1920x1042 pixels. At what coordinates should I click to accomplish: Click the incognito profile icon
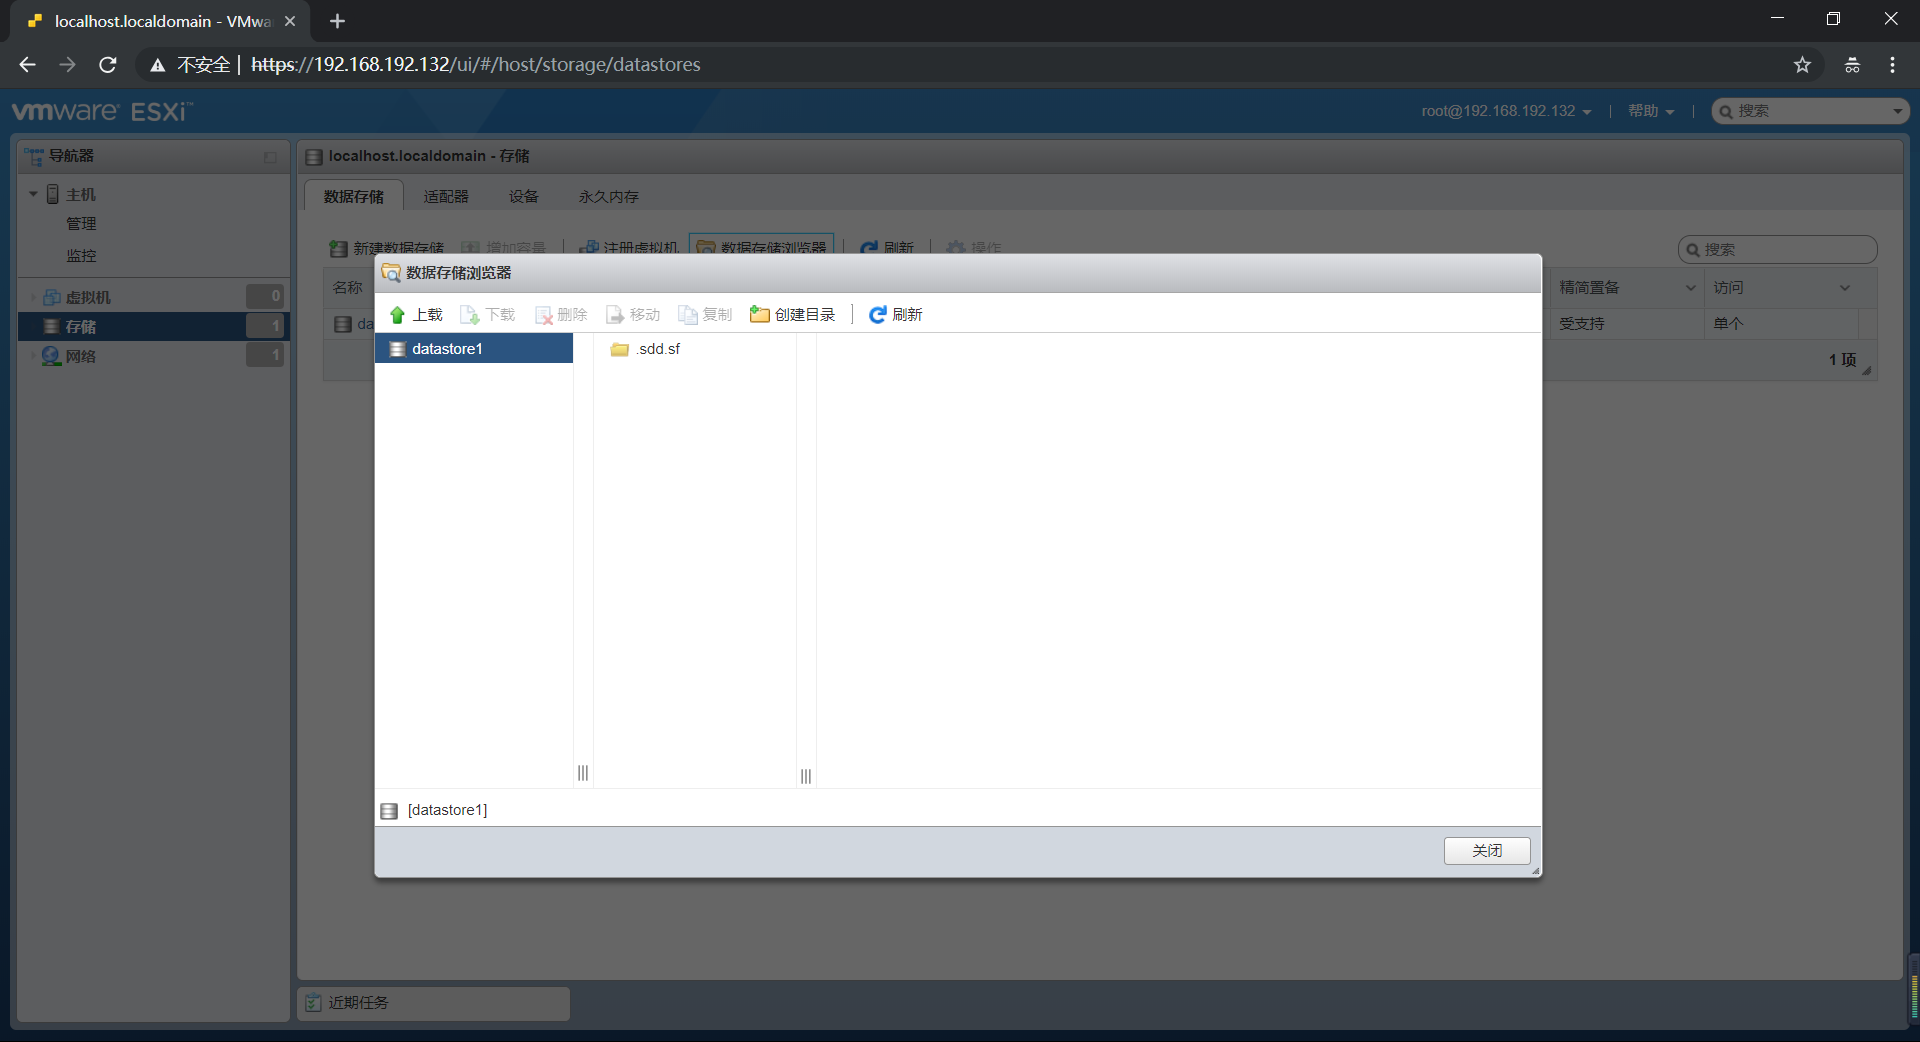point(1852,65)
